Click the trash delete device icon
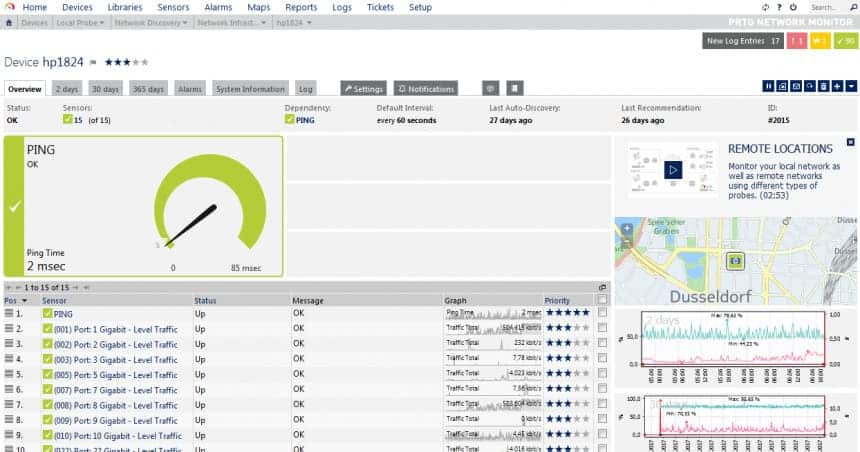 pos(823,86)
